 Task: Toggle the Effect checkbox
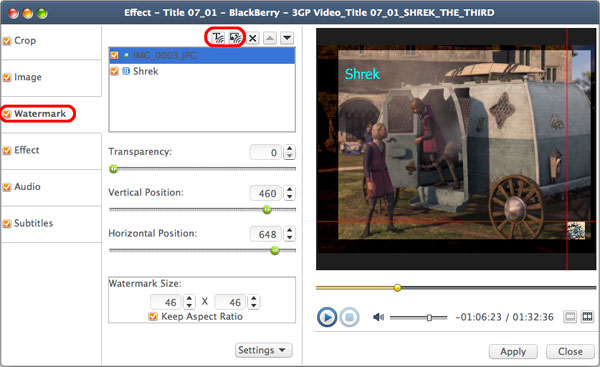[7, 150]
